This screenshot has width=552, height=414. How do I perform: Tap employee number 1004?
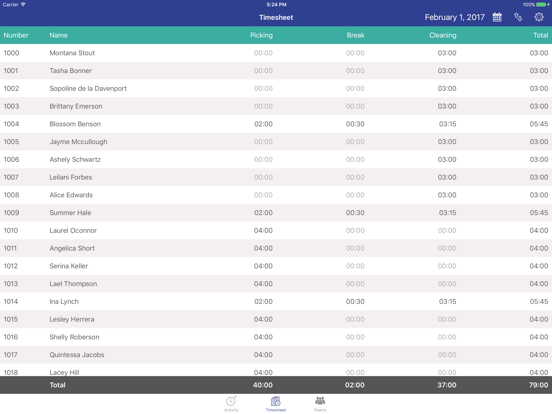[11, 124]
